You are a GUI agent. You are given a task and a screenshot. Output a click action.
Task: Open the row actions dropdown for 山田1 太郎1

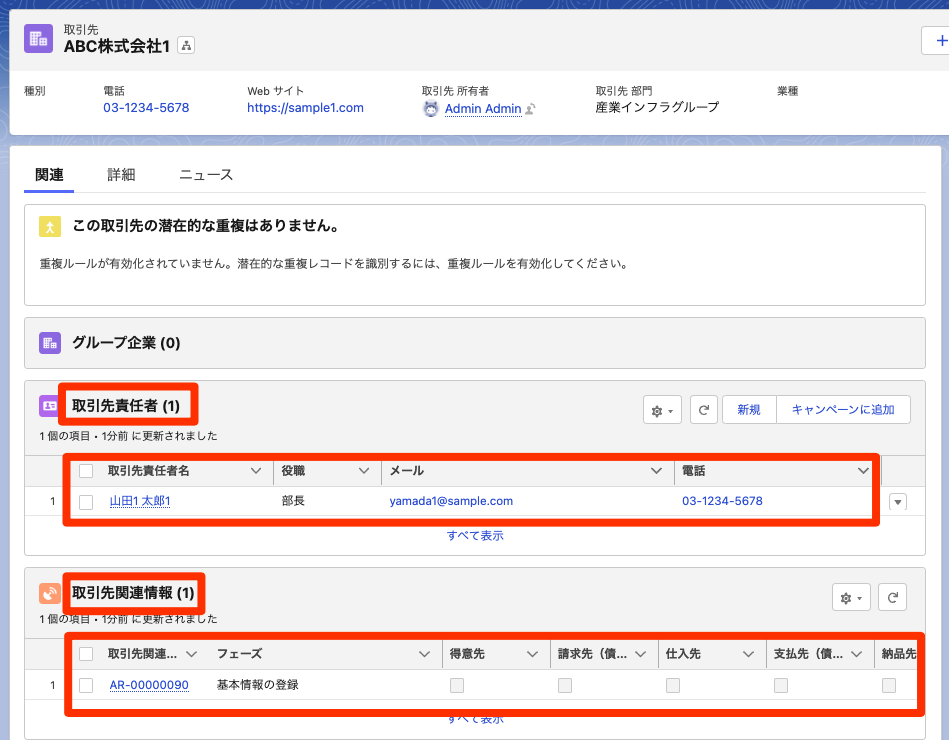tap(897, 501)
